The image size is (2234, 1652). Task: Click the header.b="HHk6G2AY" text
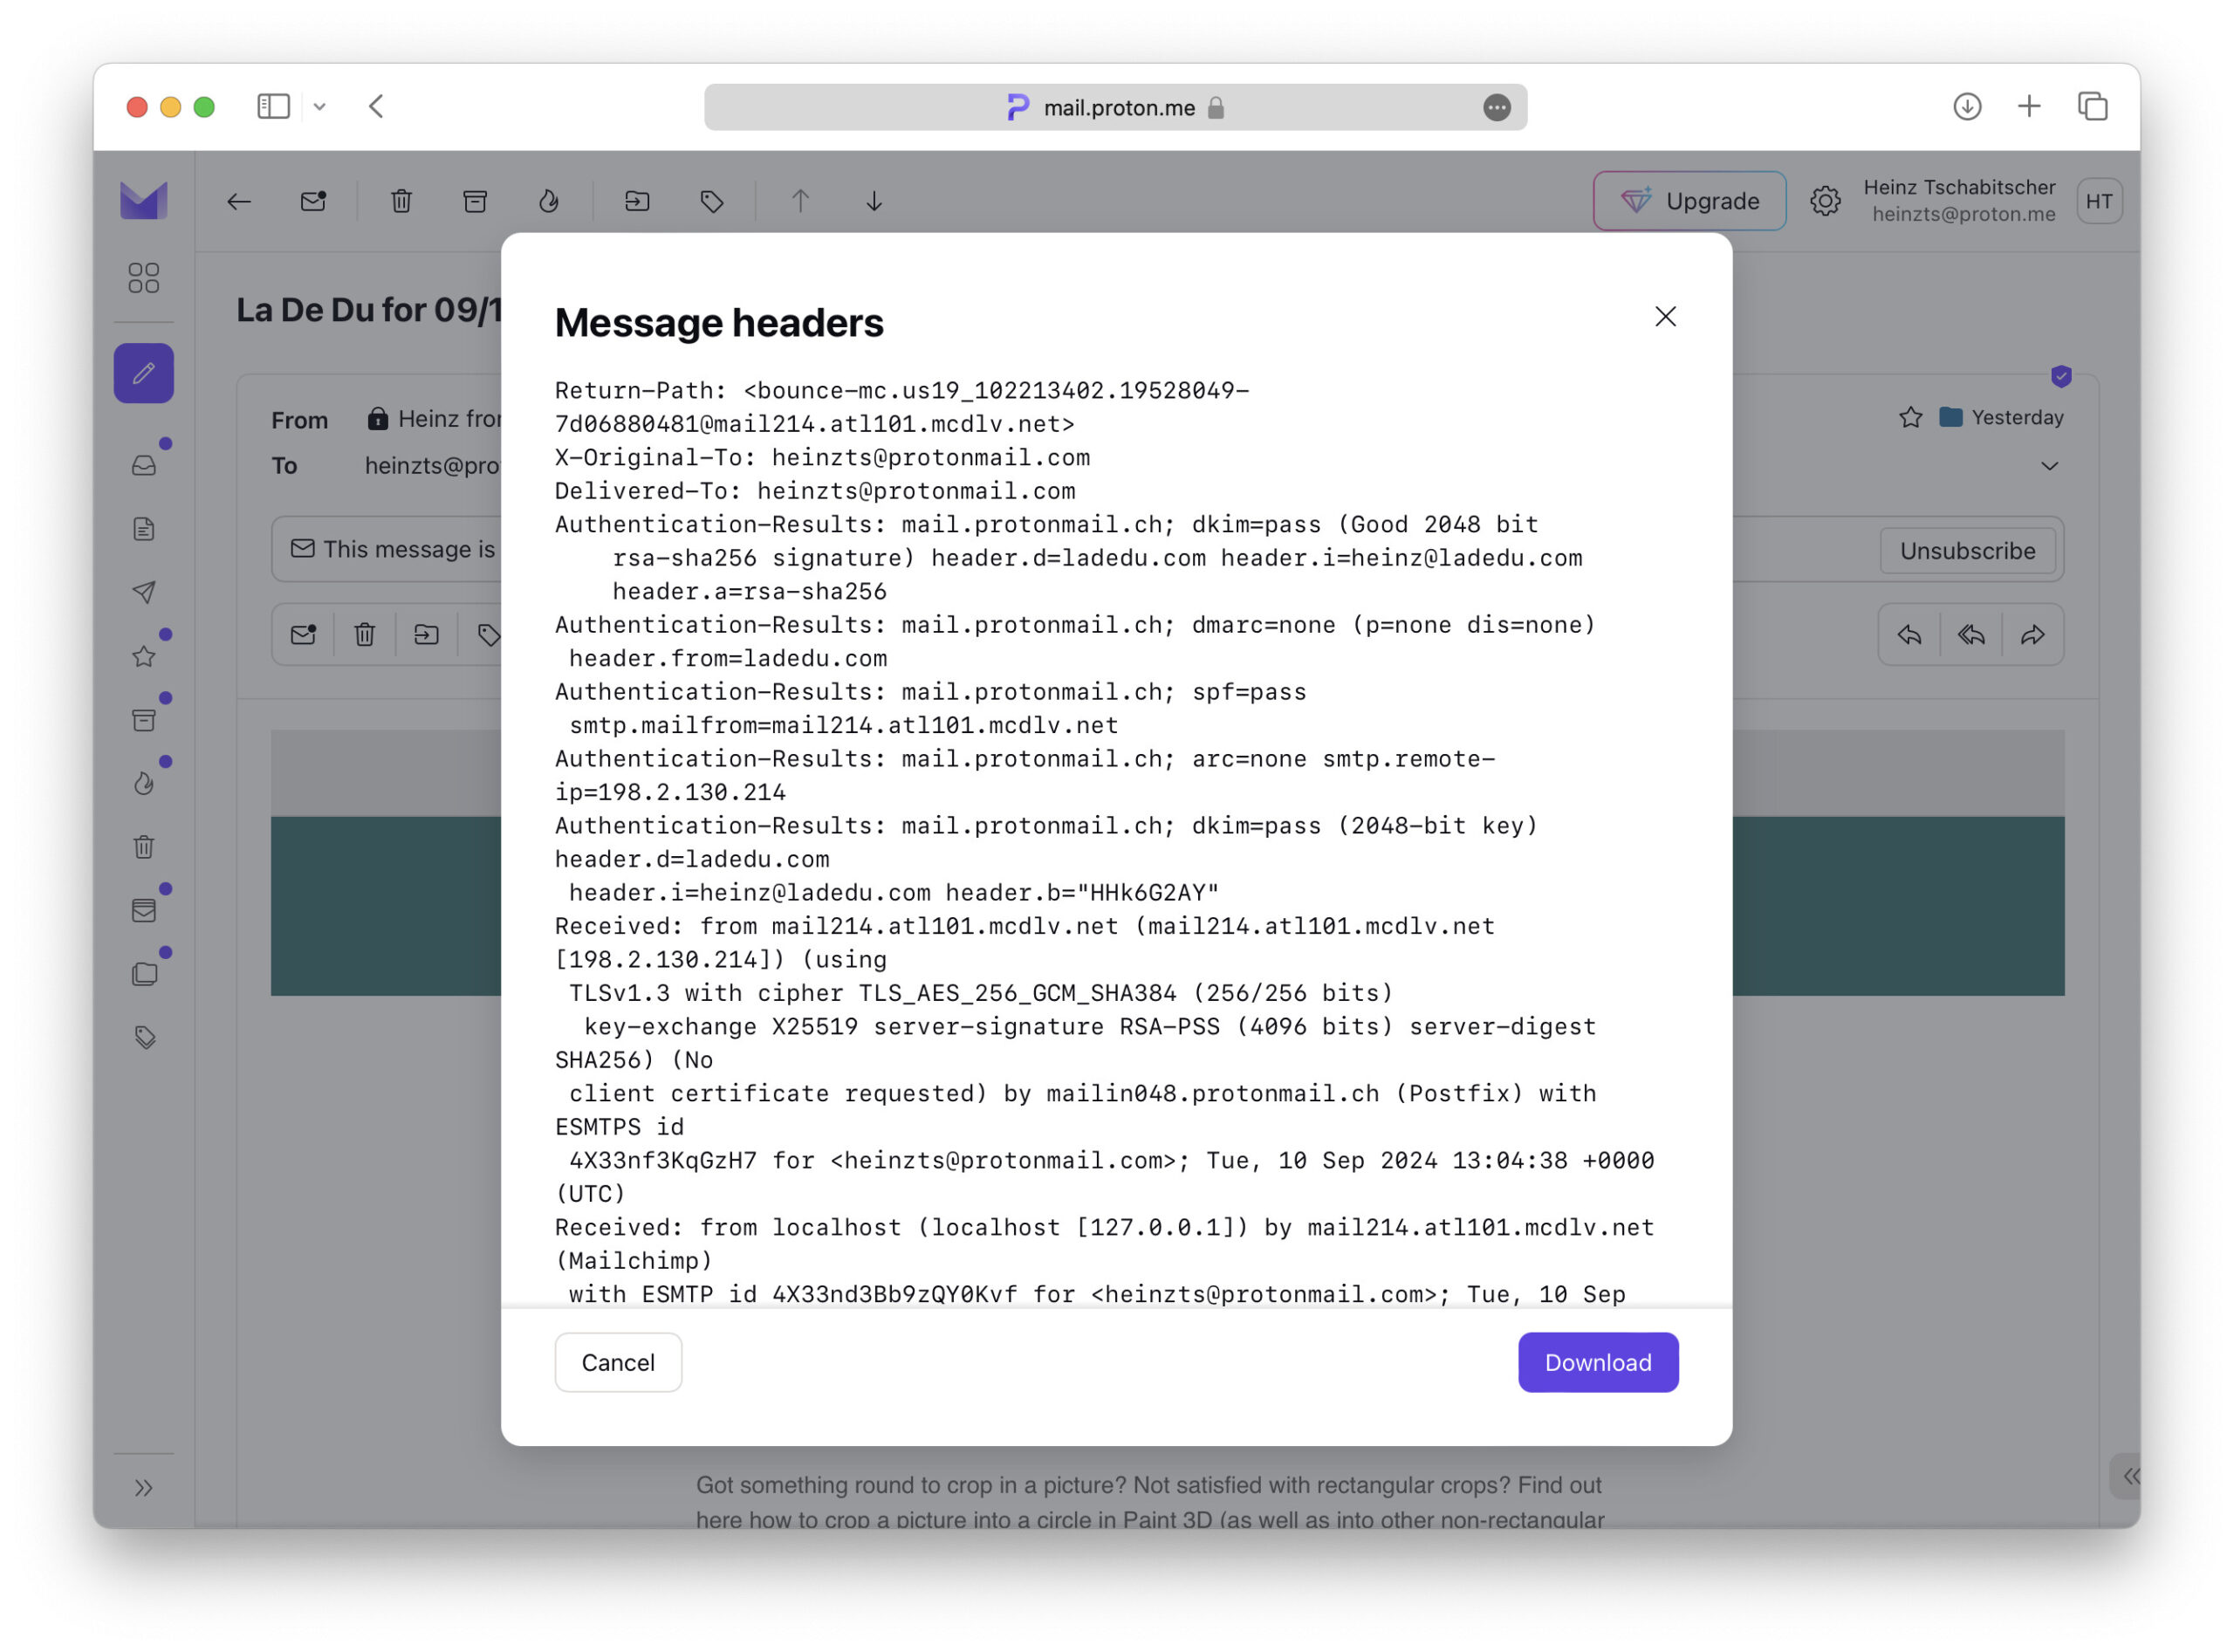pyautogui.click(x=1082, y=893)
